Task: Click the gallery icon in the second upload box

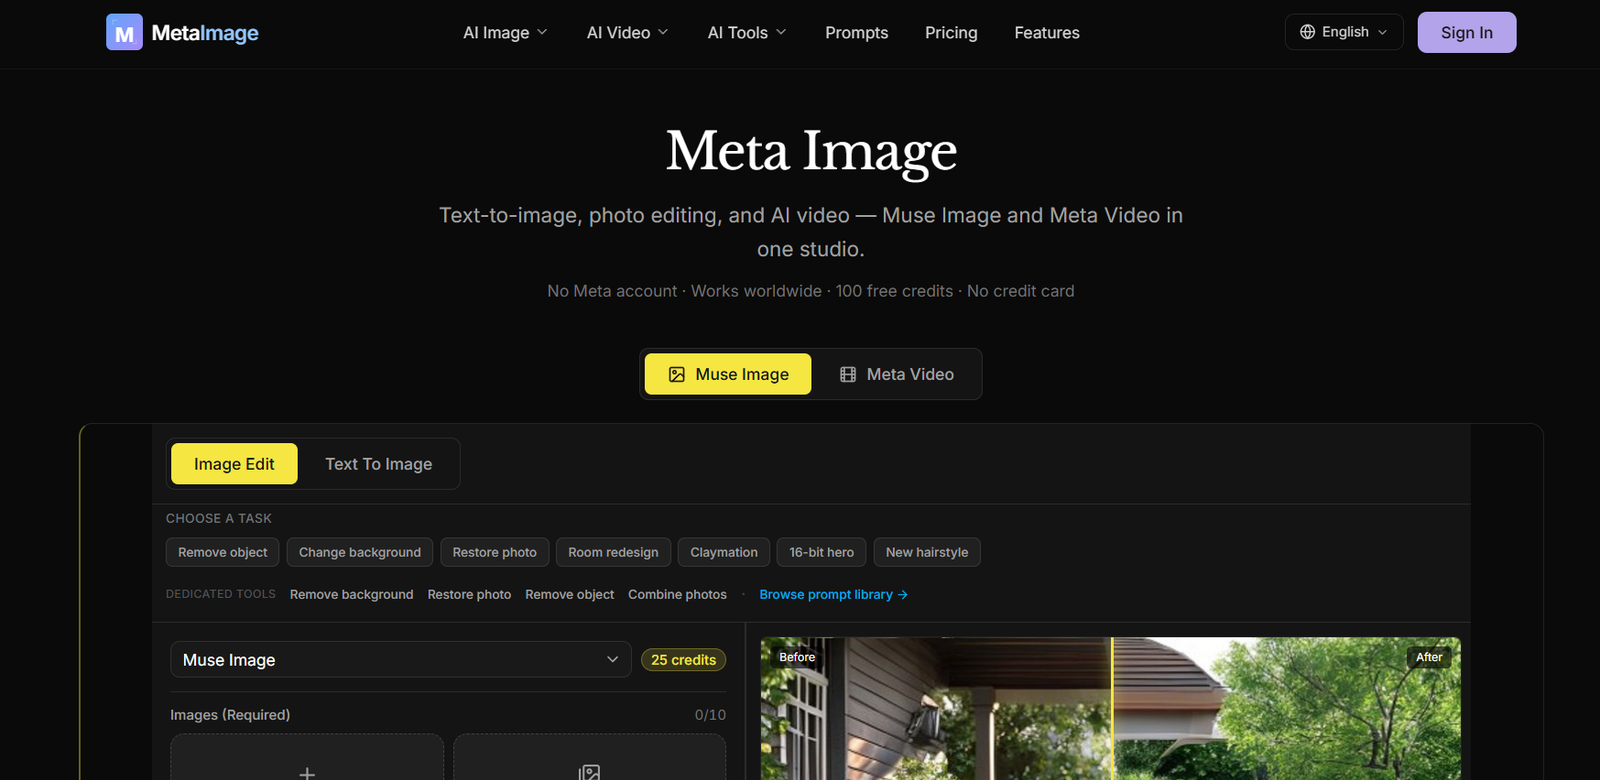Action: [590, 772]
